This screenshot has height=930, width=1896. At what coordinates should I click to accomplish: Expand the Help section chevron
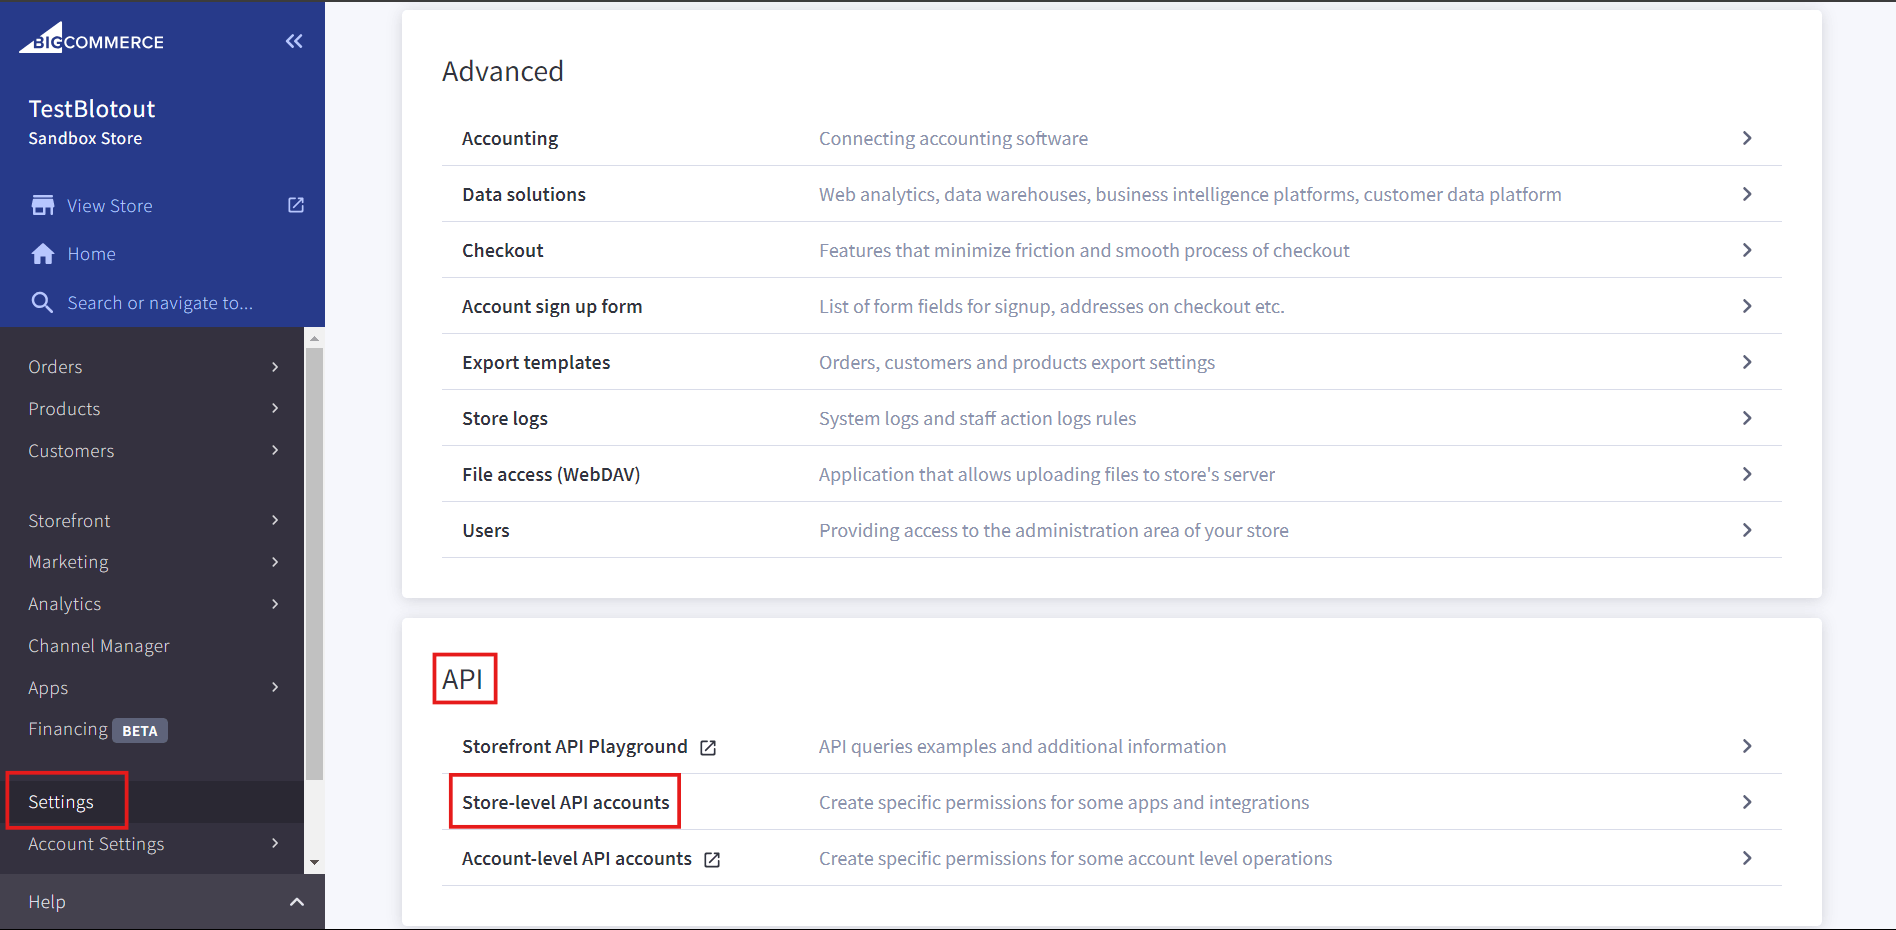[x=297, y=902]
